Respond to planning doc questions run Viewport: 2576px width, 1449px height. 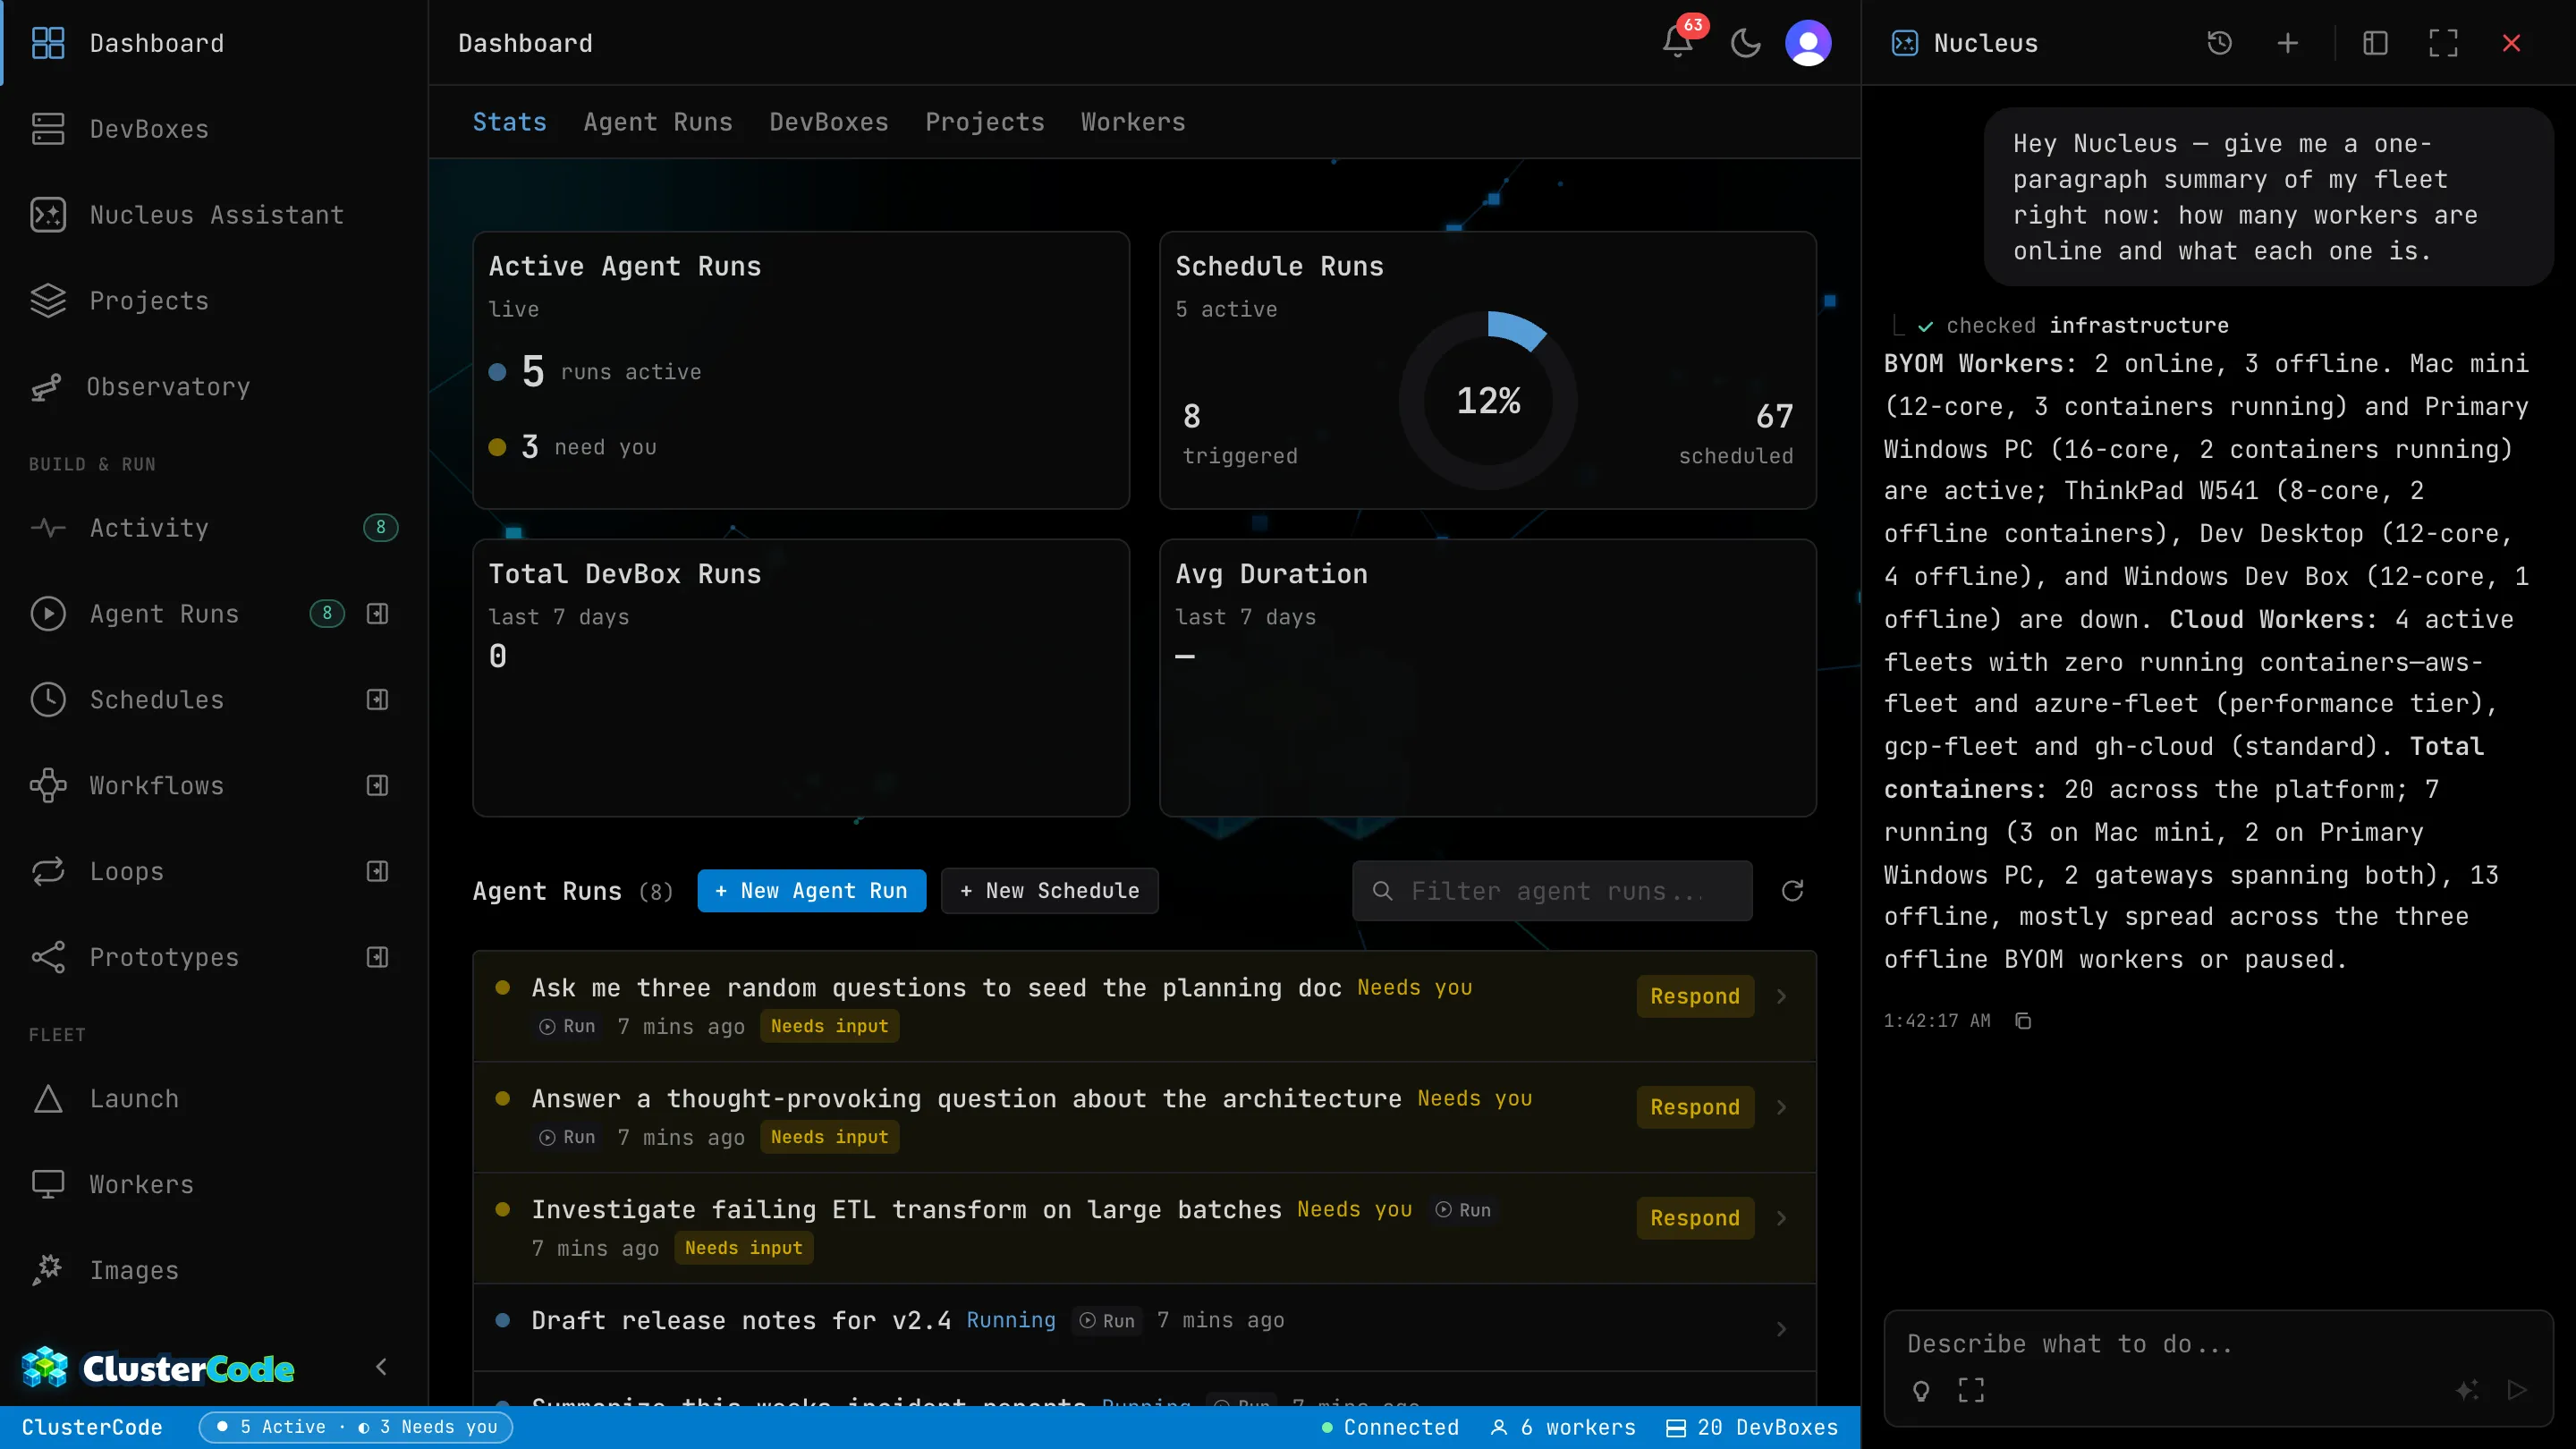point(1695,997)
